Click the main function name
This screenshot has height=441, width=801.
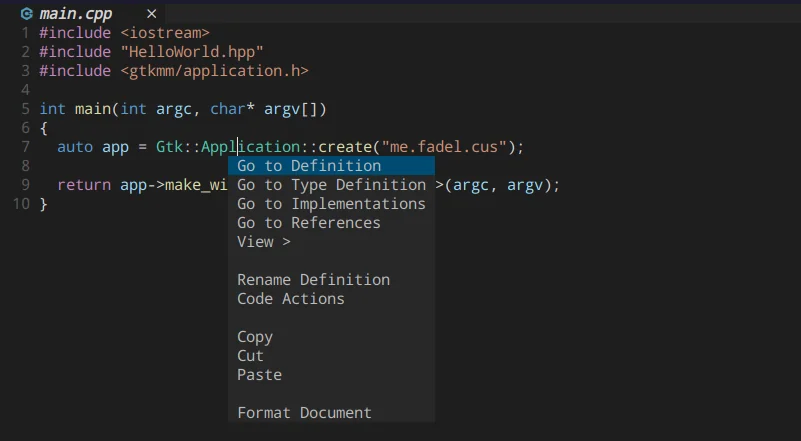(x=93, y=109)
